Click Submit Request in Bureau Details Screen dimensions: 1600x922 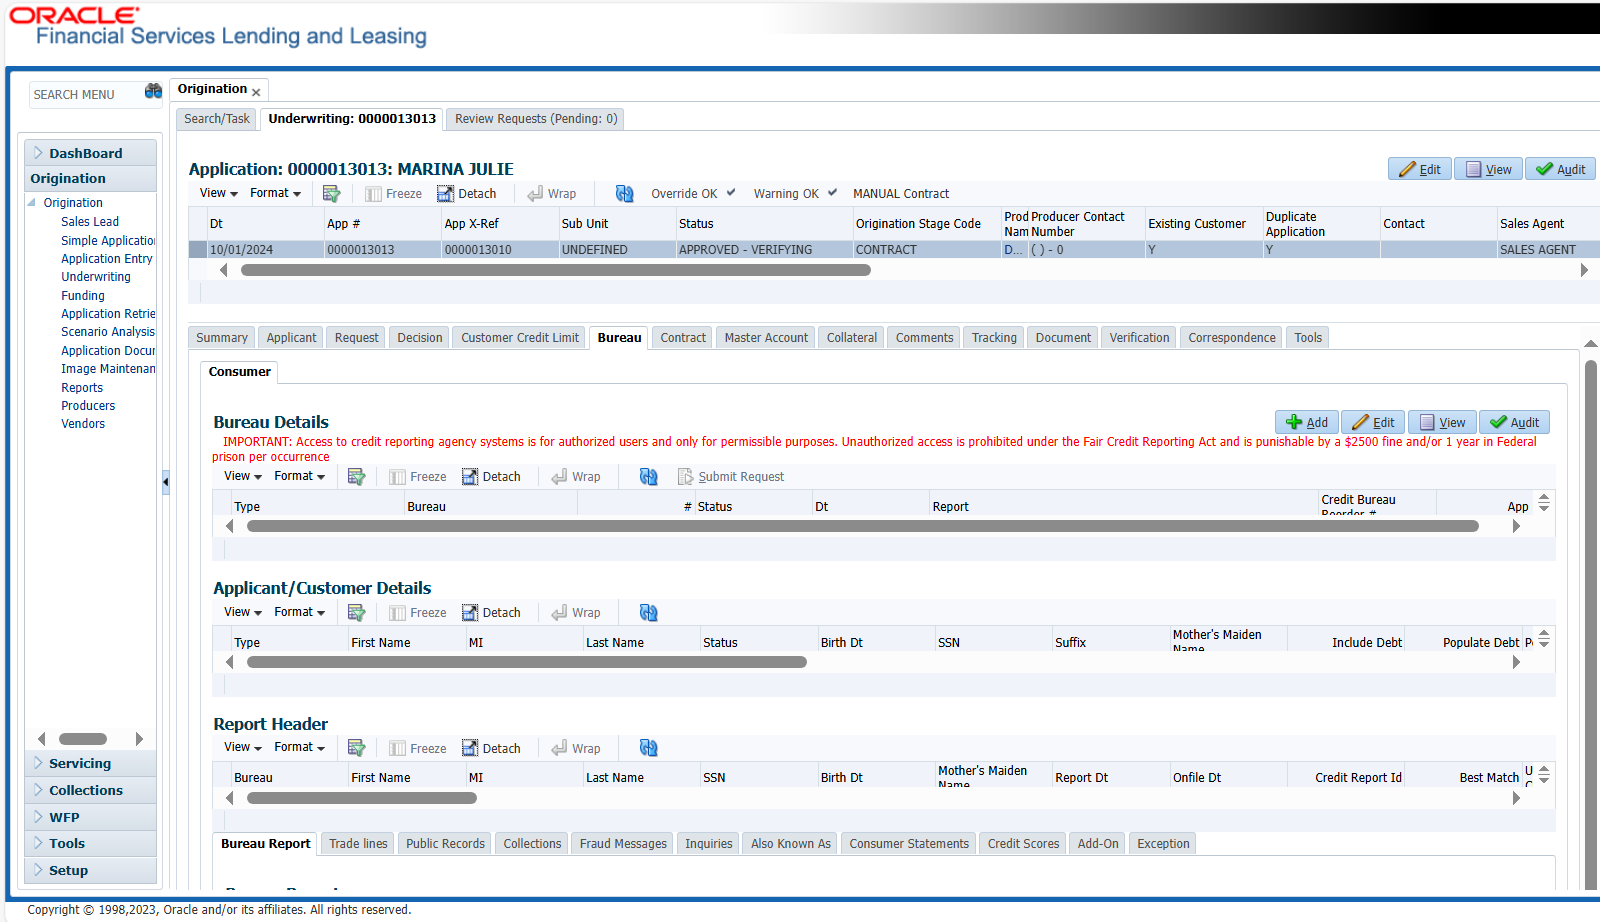click(x=731, y=477)
